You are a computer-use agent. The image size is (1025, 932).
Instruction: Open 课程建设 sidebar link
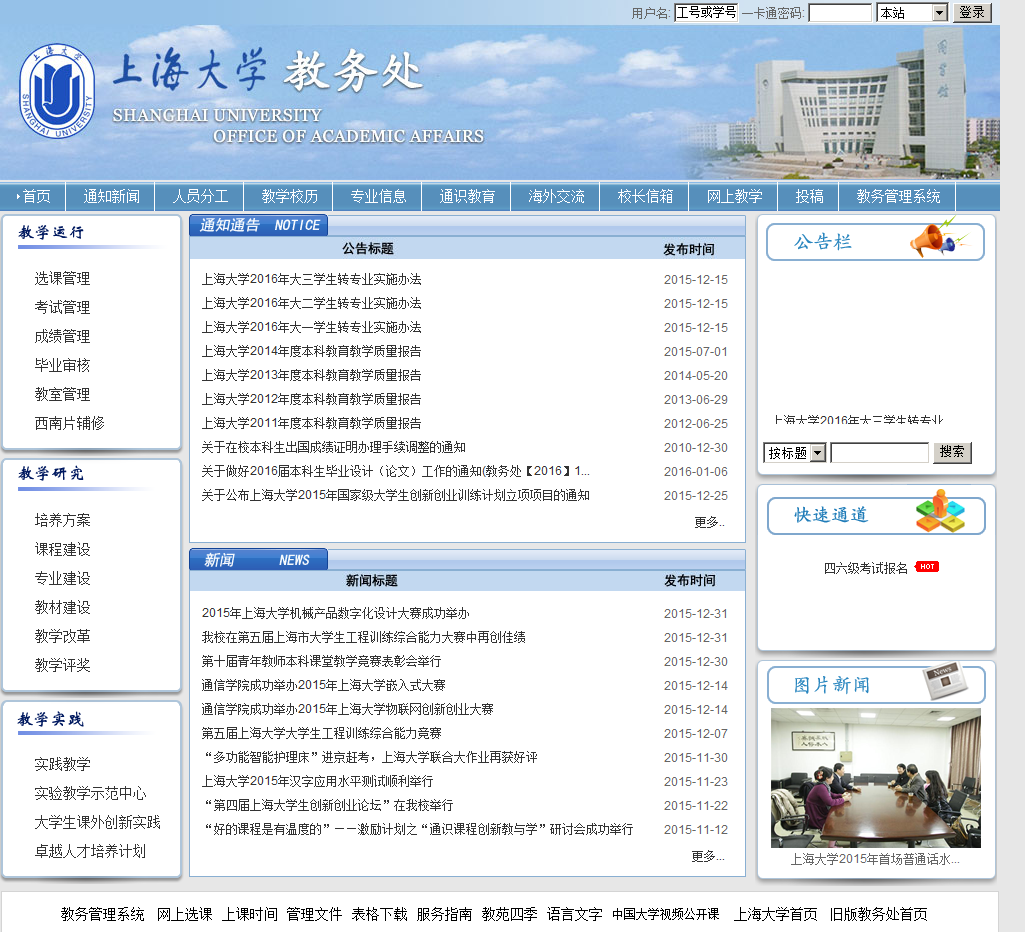click(x=62, y=549)
